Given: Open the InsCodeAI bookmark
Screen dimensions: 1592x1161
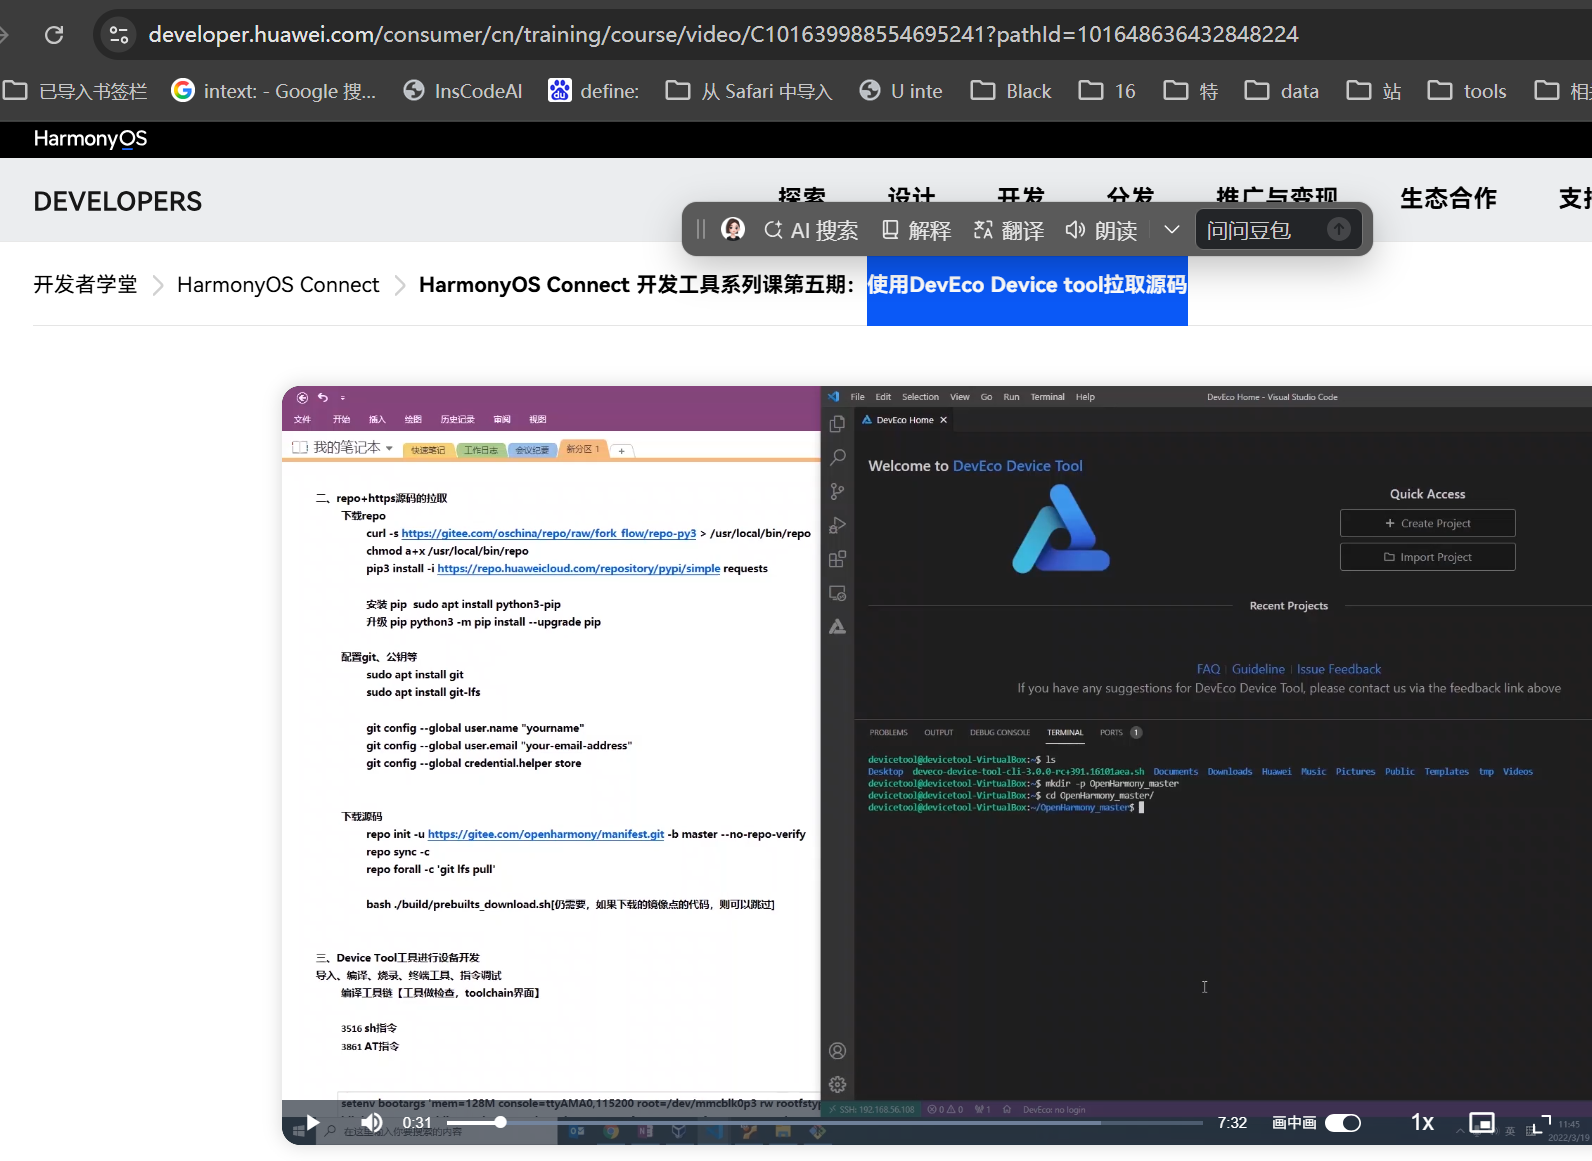Looking at the screenshot, I should click(463, 91).
